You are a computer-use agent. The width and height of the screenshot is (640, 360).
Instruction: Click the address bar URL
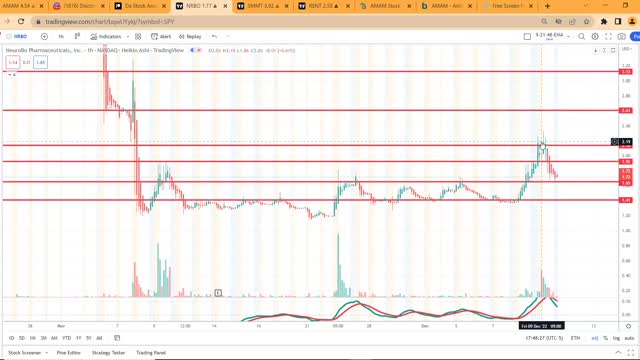(109, 22)
